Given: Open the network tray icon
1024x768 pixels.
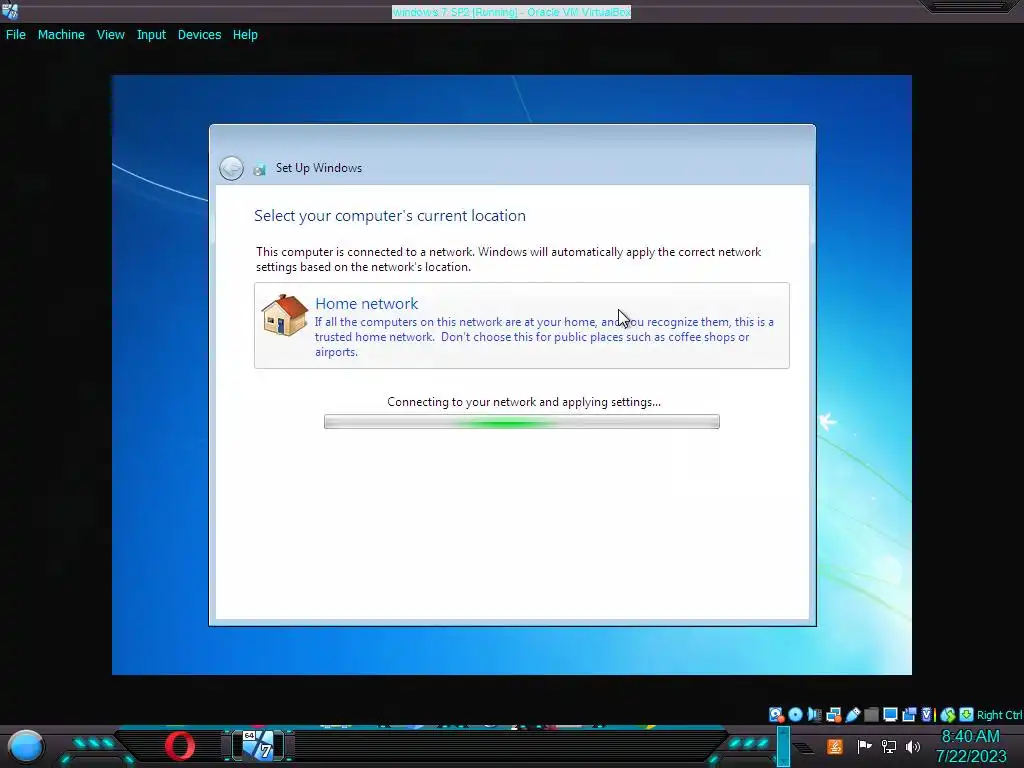Looking at the screenshot, I should pyautogui.click(x=888, y=746).
